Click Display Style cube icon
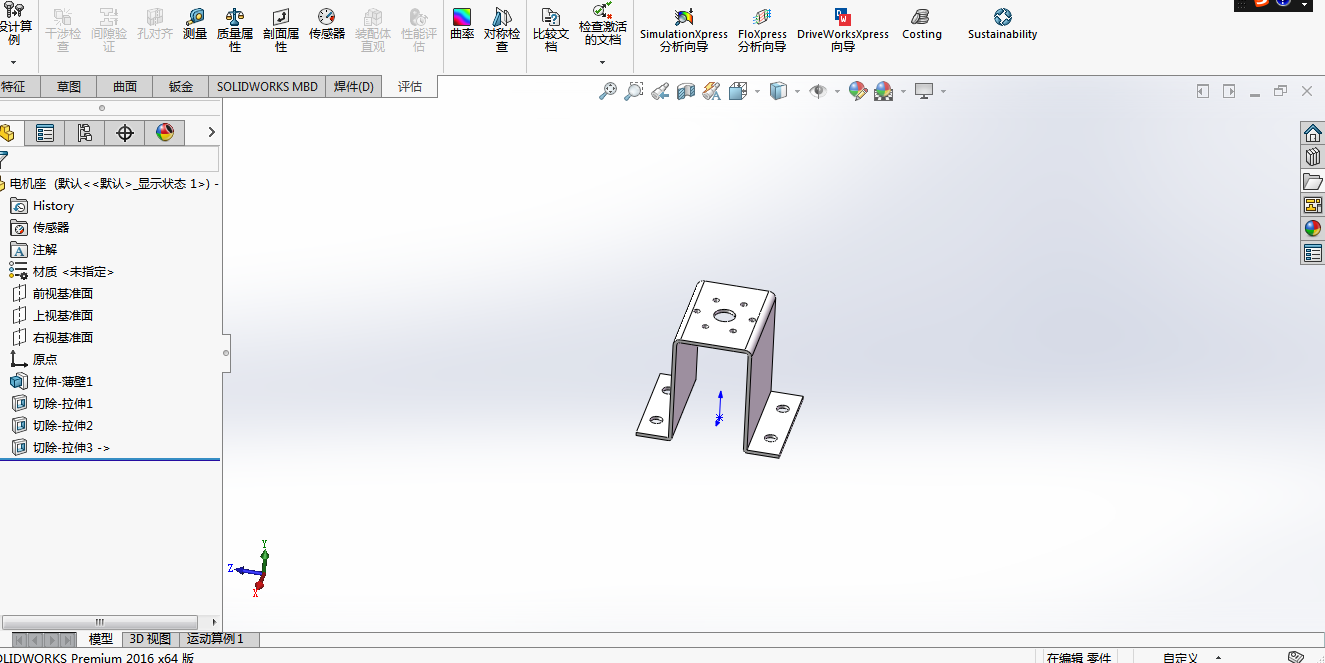Viewport: 1325px width, 663px height. click(x=778, y=92)
